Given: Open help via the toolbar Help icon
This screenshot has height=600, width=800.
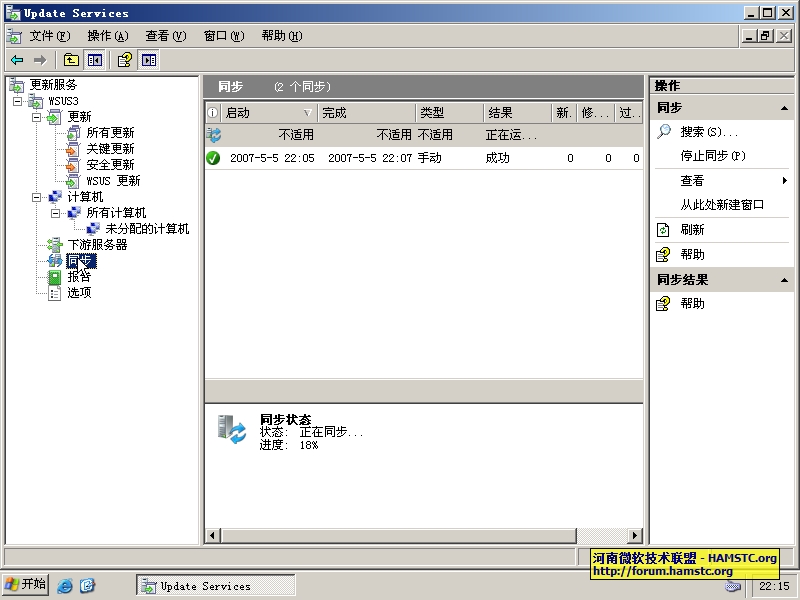Looking at the screenshot, I should pos(123,59).
